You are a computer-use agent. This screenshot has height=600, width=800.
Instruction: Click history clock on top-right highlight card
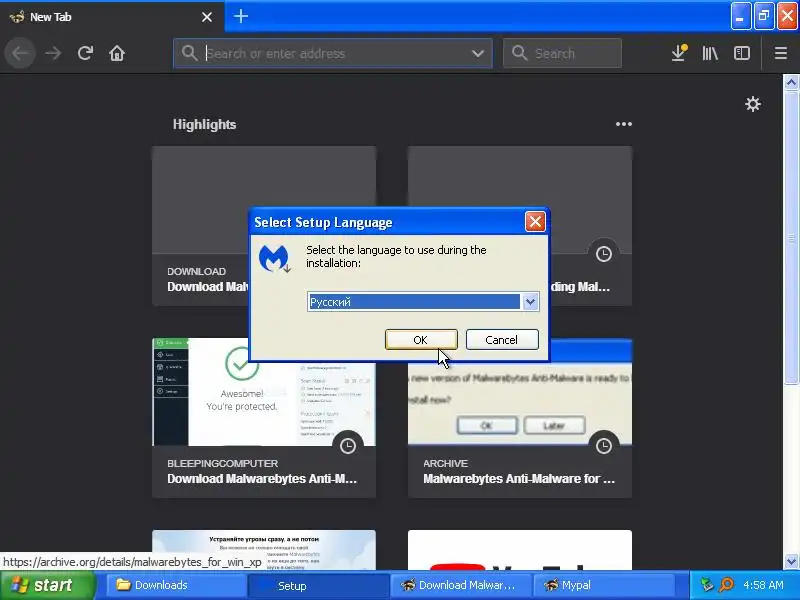click(x=604, y=254)
